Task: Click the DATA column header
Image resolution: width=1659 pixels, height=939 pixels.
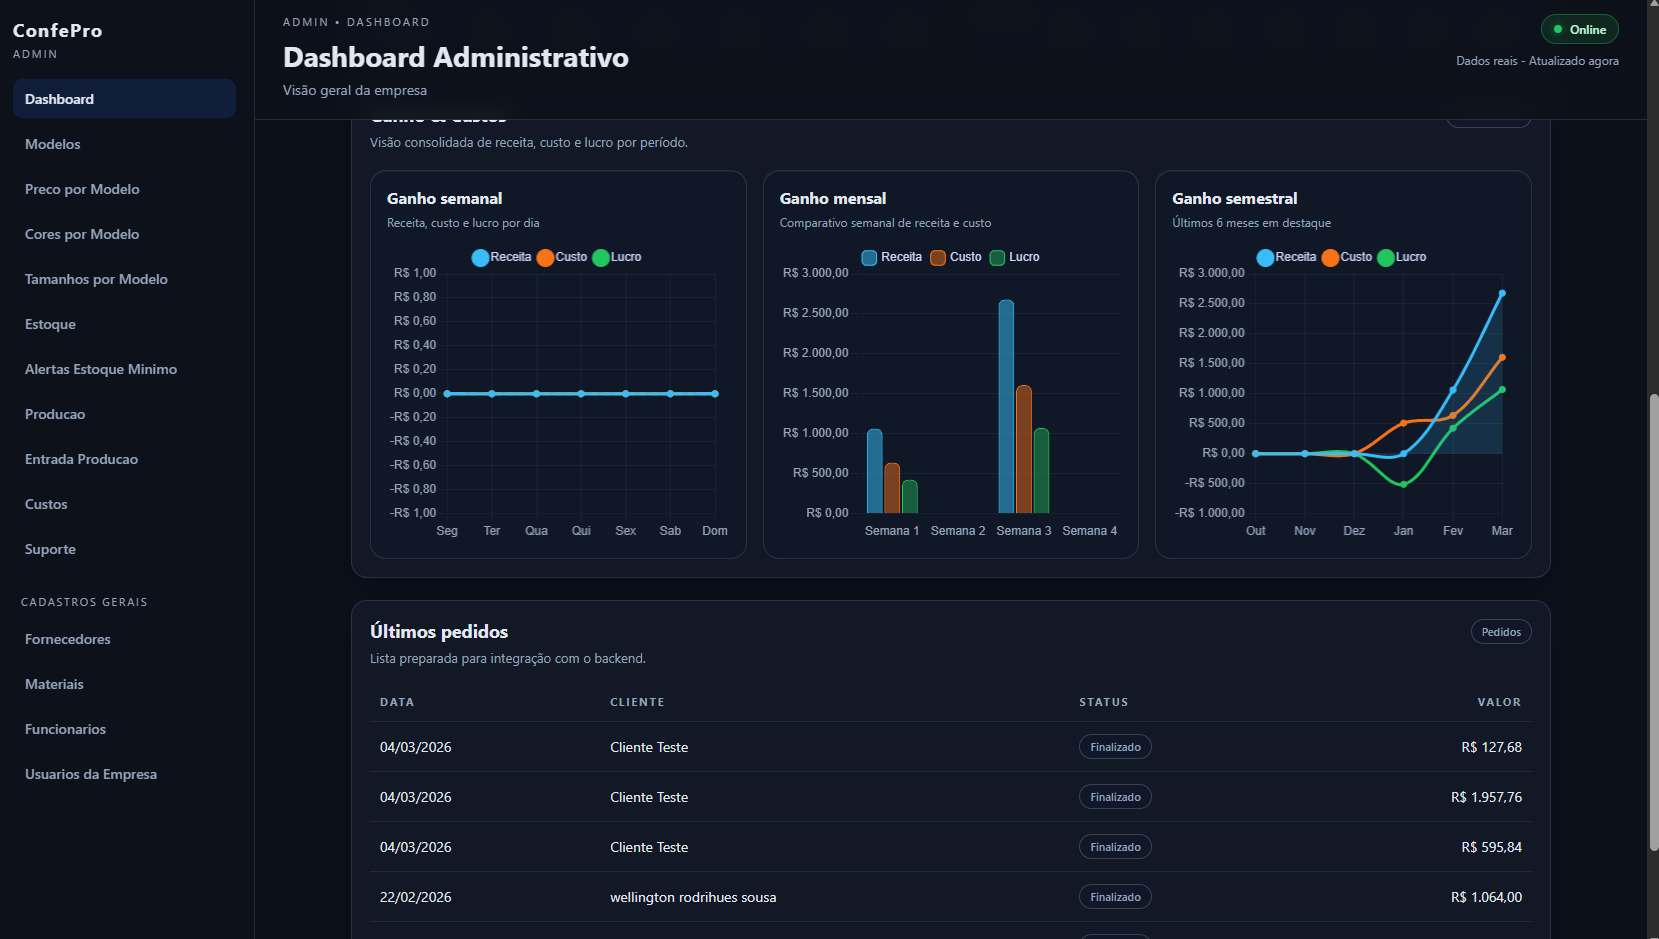Action: [x=397, y=702]
